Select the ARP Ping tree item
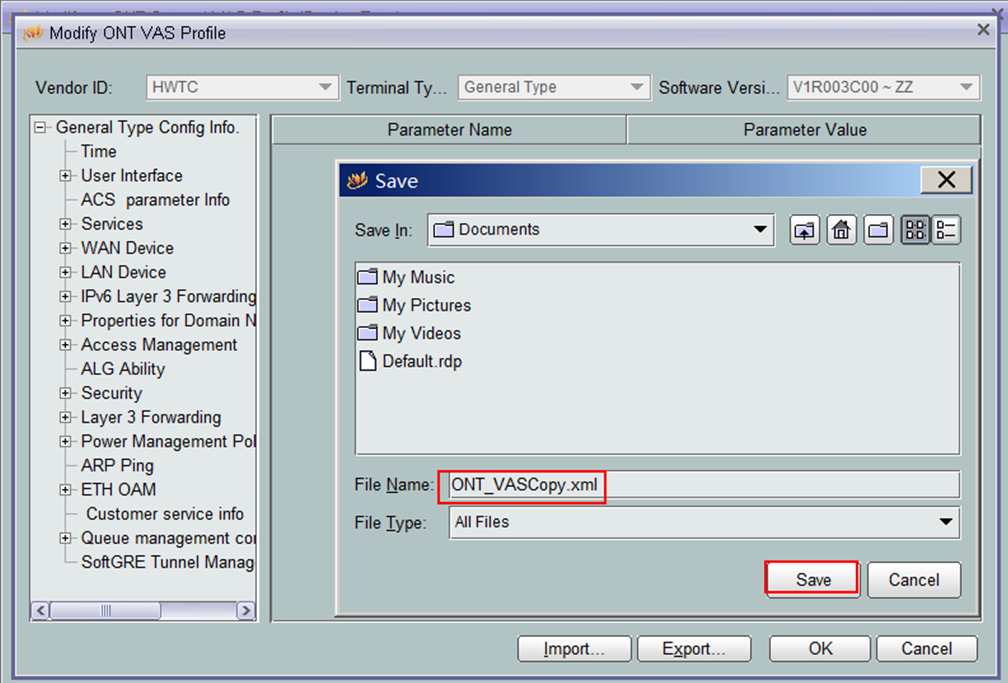 [117, 466]
